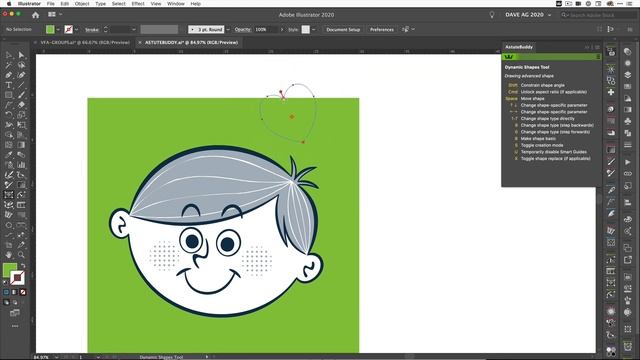The width and height of the screenshot is (640, 360).
Task: Open the Links chain icon panel
Action: click(x=628, y=174)
